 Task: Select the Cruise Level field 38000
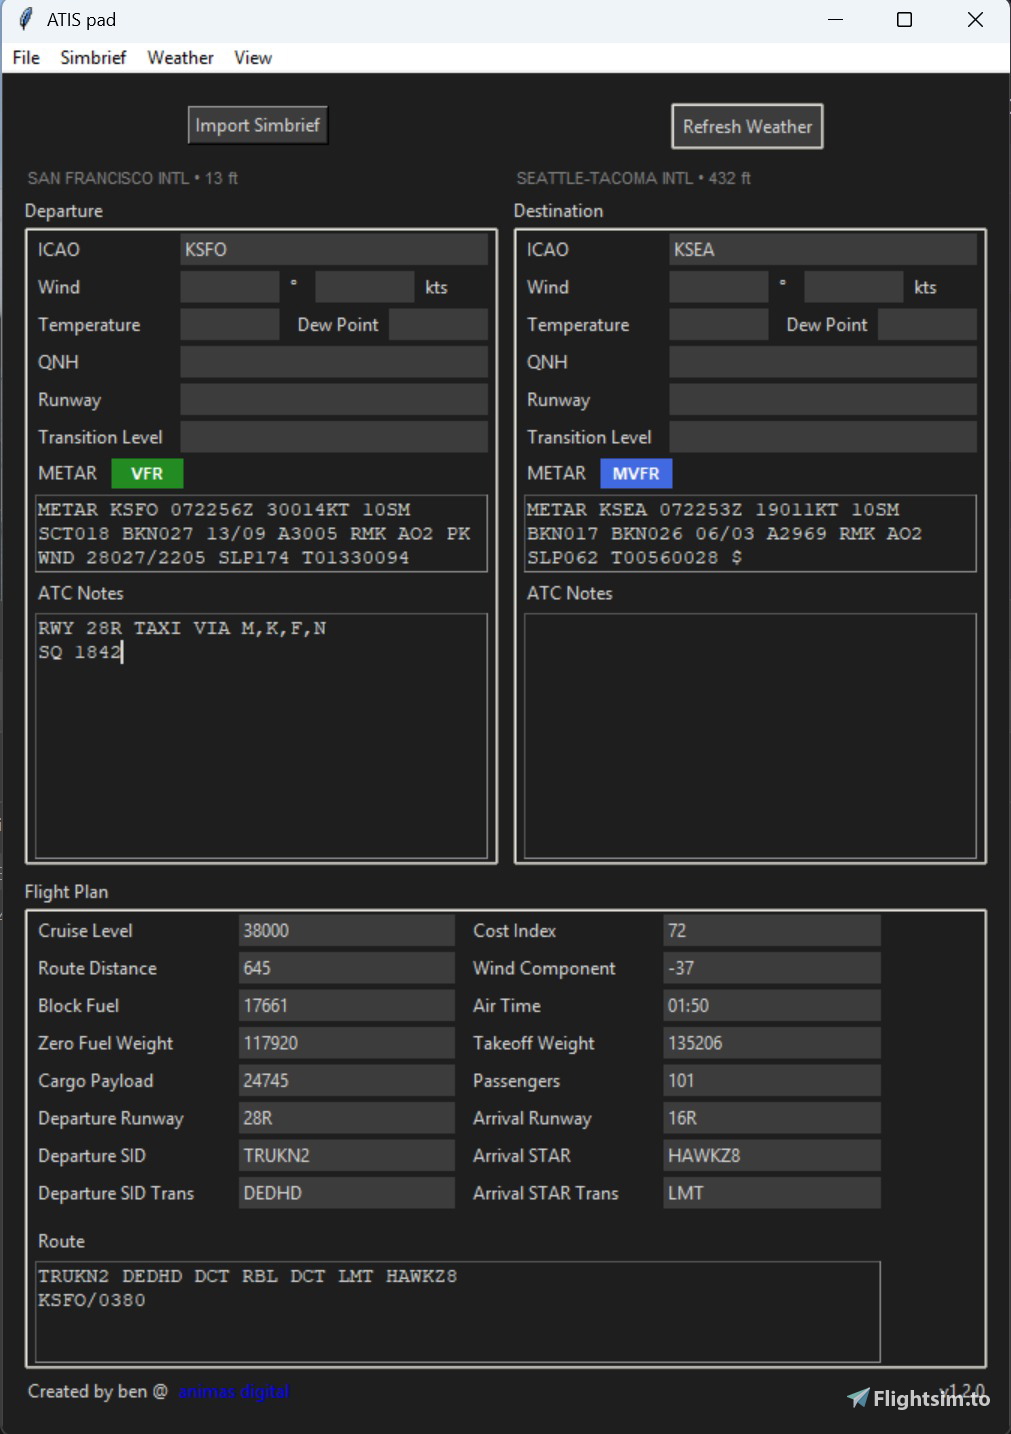tap(347, 930)
